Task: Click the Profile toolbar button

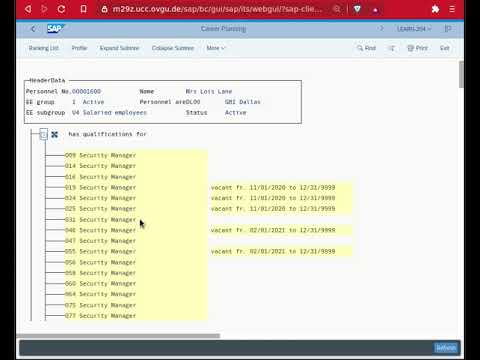Action: coord(79,48)
